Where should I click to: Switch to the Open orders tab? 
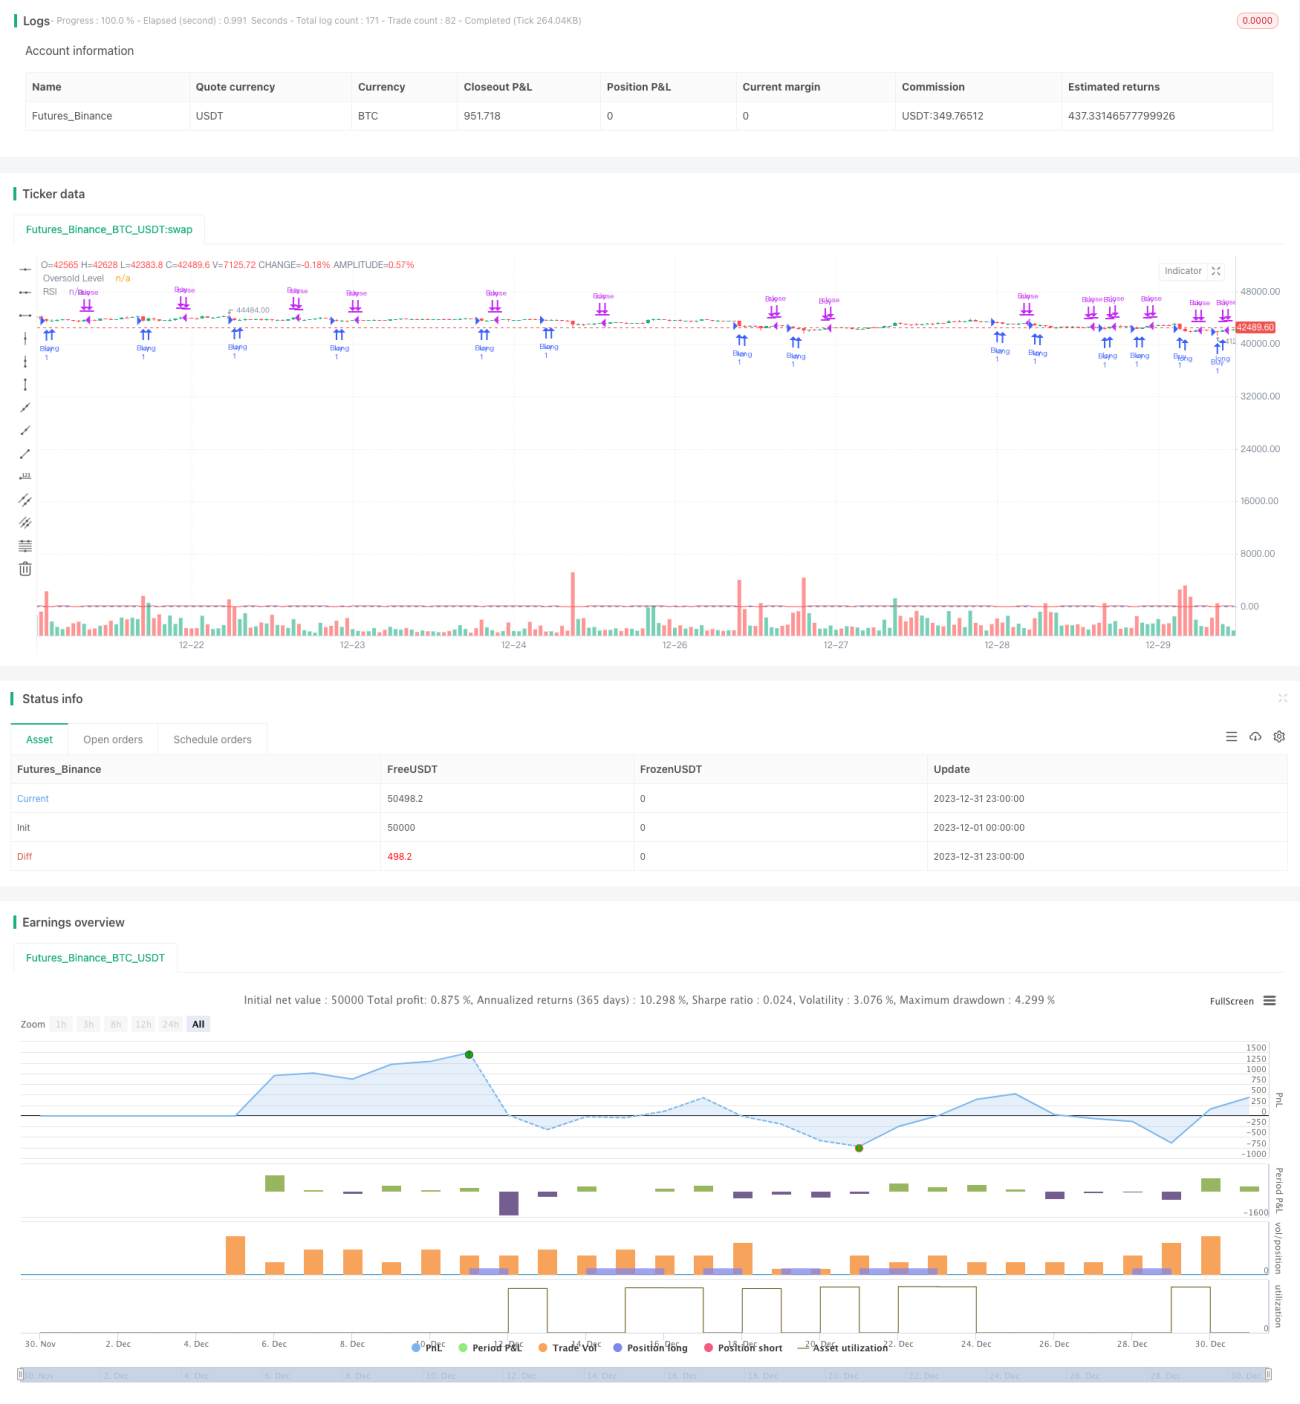pyautogui.click(x=113, y=740)
